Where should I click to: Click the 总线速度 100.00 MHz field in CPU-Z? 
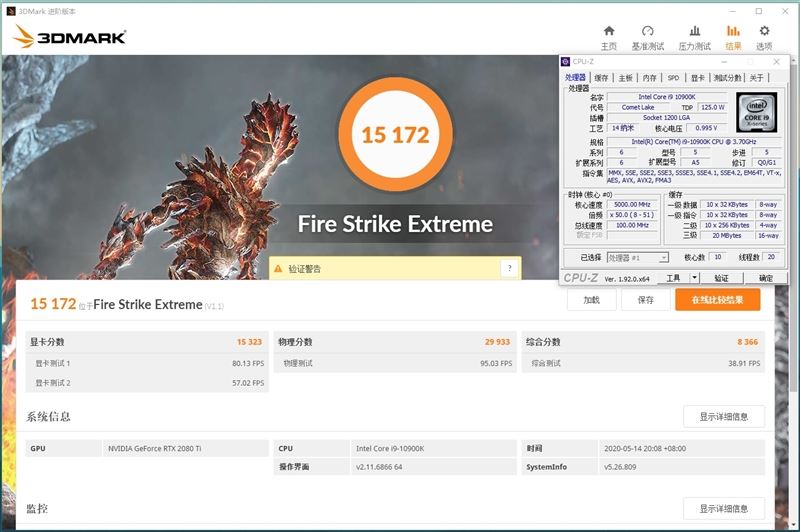coord(632,225)
